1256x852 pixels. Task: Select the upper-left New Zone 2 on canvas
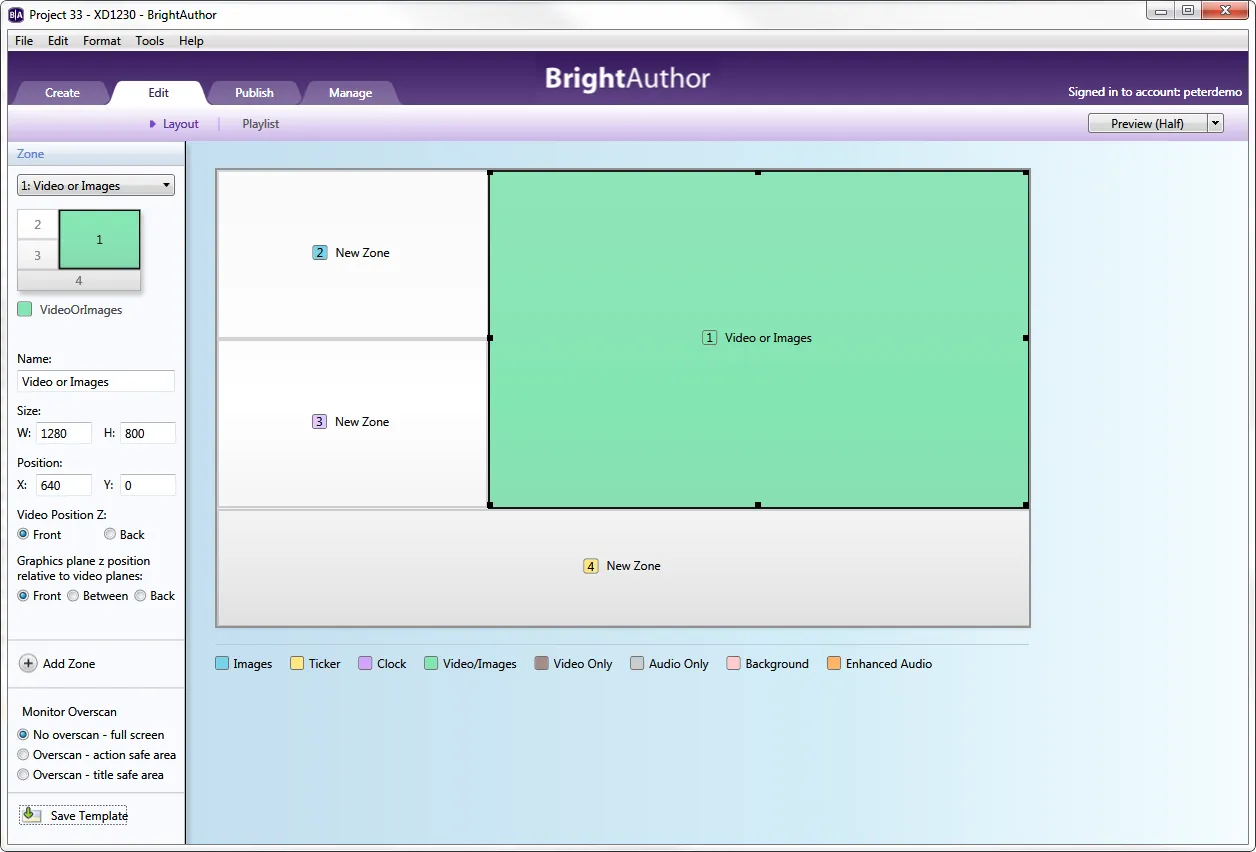(352, 254)
